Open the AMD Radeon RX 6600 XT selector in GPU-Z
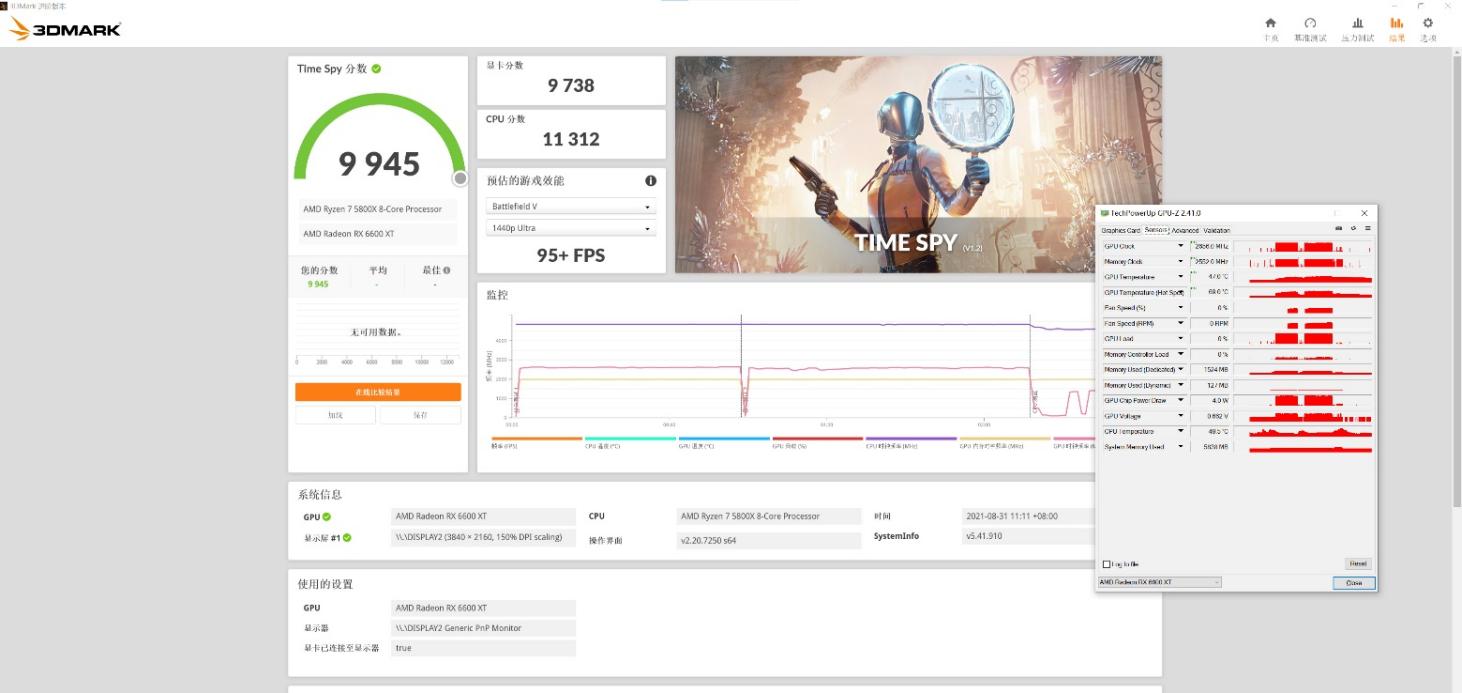Image resolution: width=1462 pixels, height=693 pixels. pyautogui.click(x=1160, y=582)
